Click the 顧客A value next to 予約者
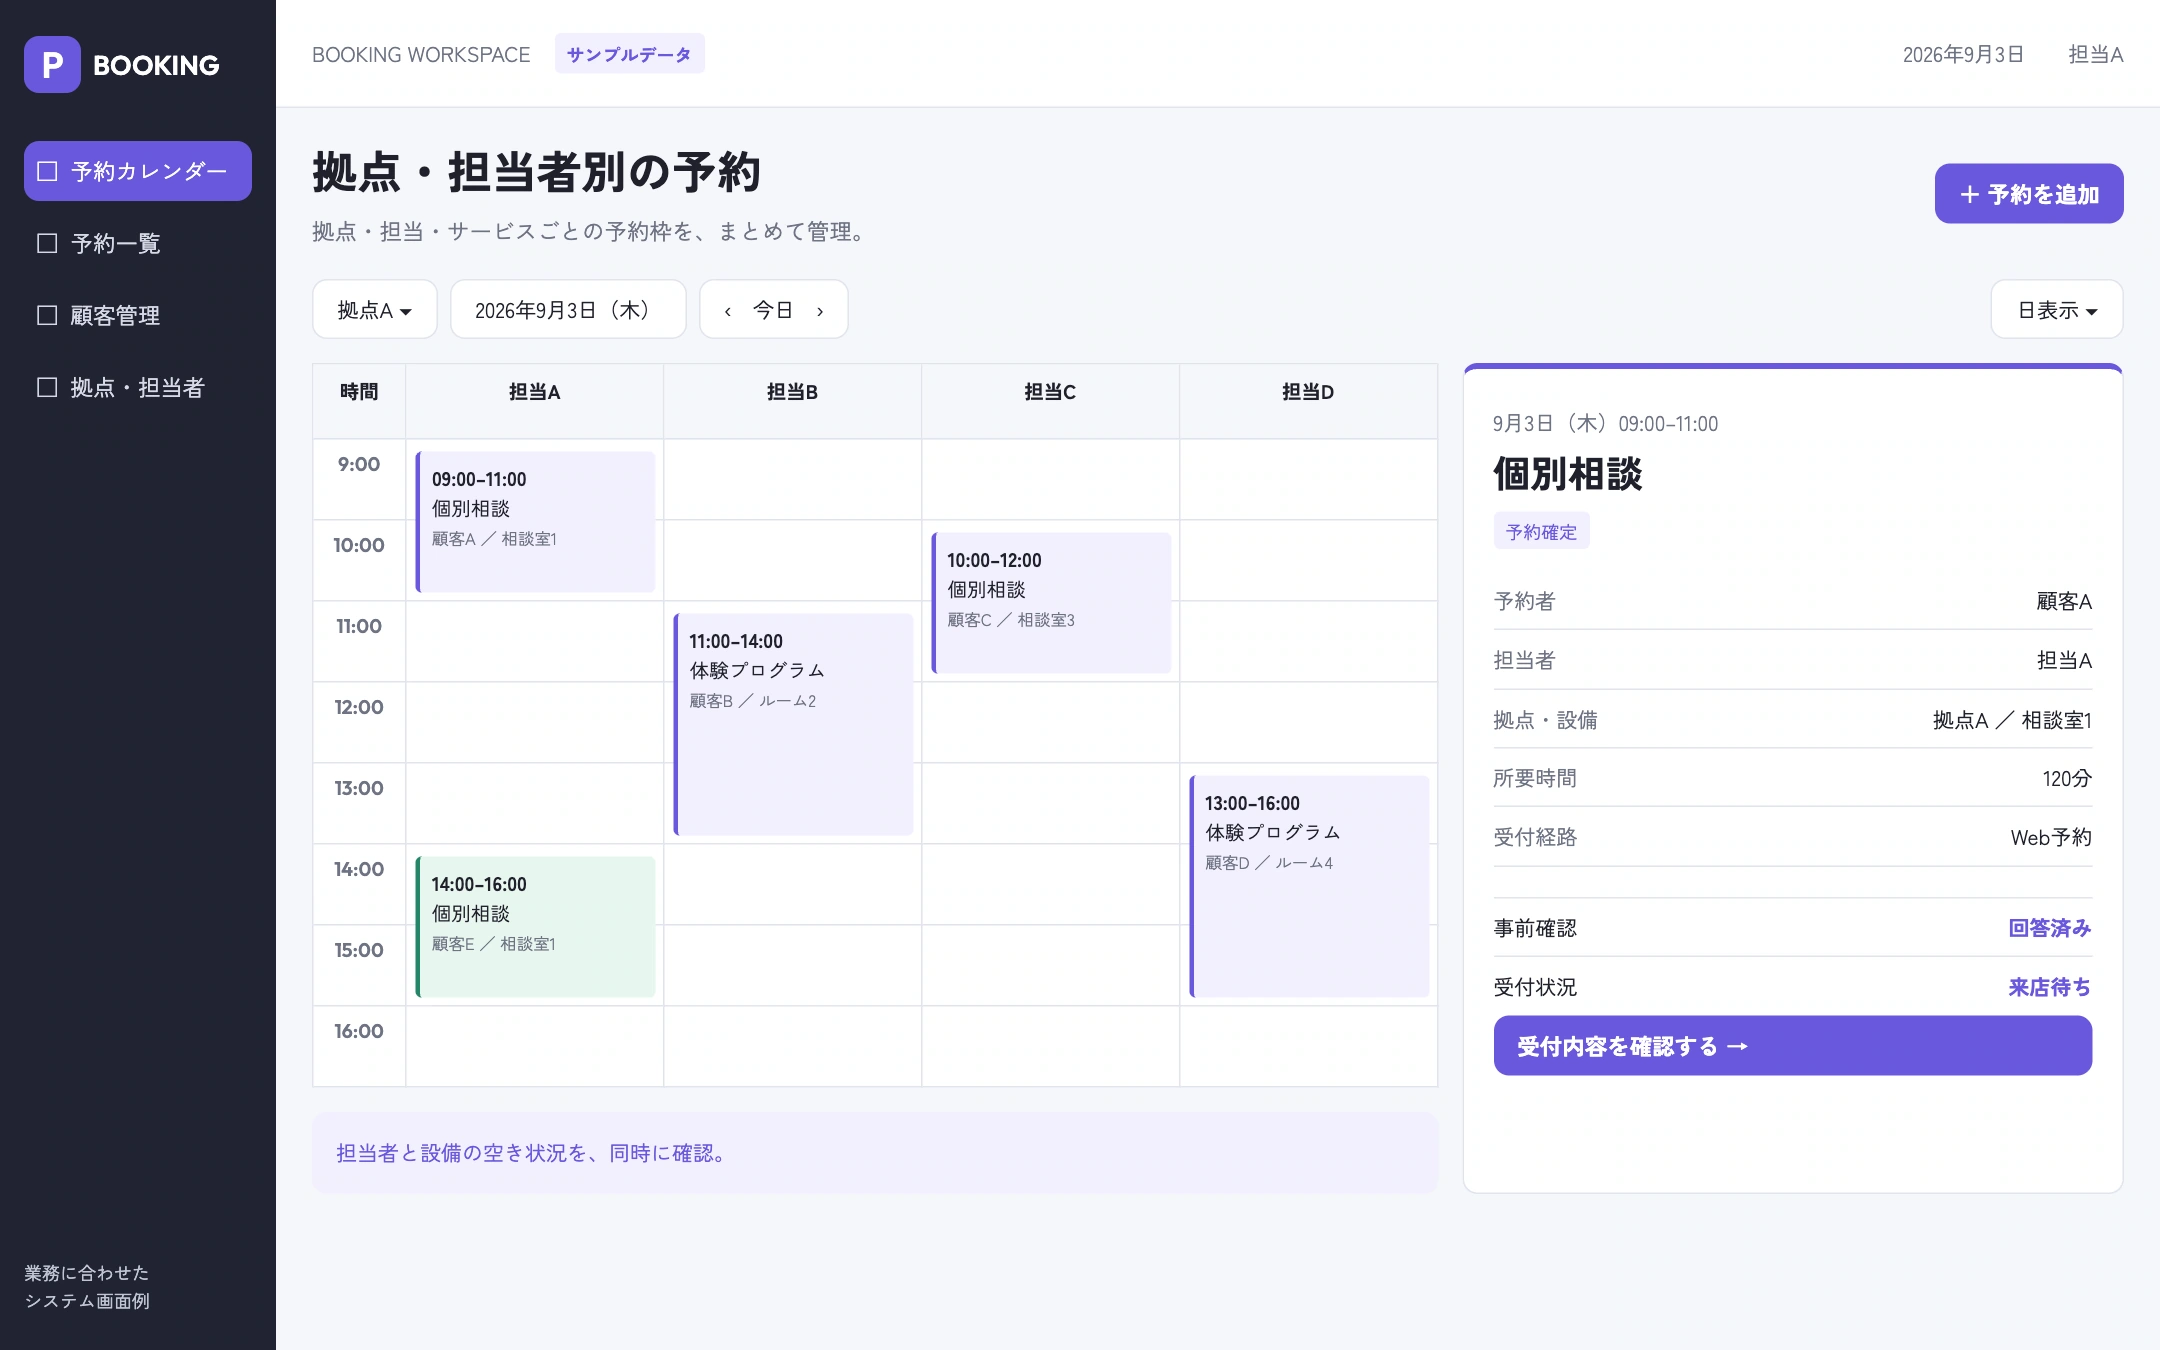This screenshot has width=2160, height=1350. tap(2064, 601)
